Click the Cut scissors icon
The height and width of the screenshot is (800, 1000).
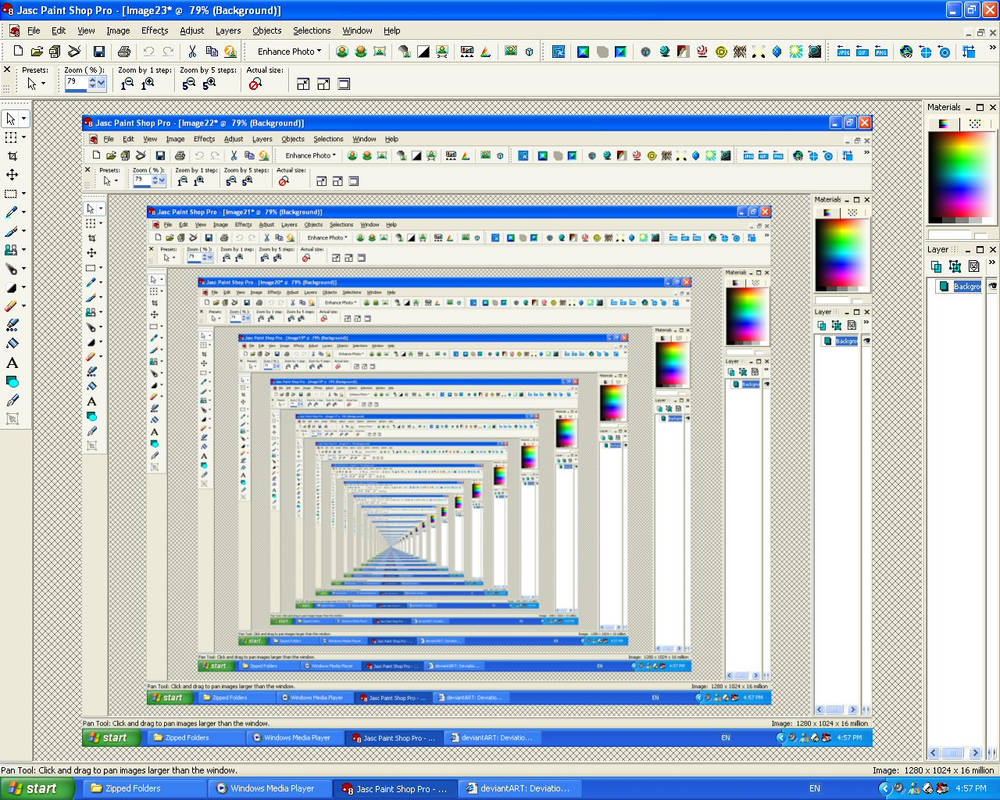[x=192, y=52]
